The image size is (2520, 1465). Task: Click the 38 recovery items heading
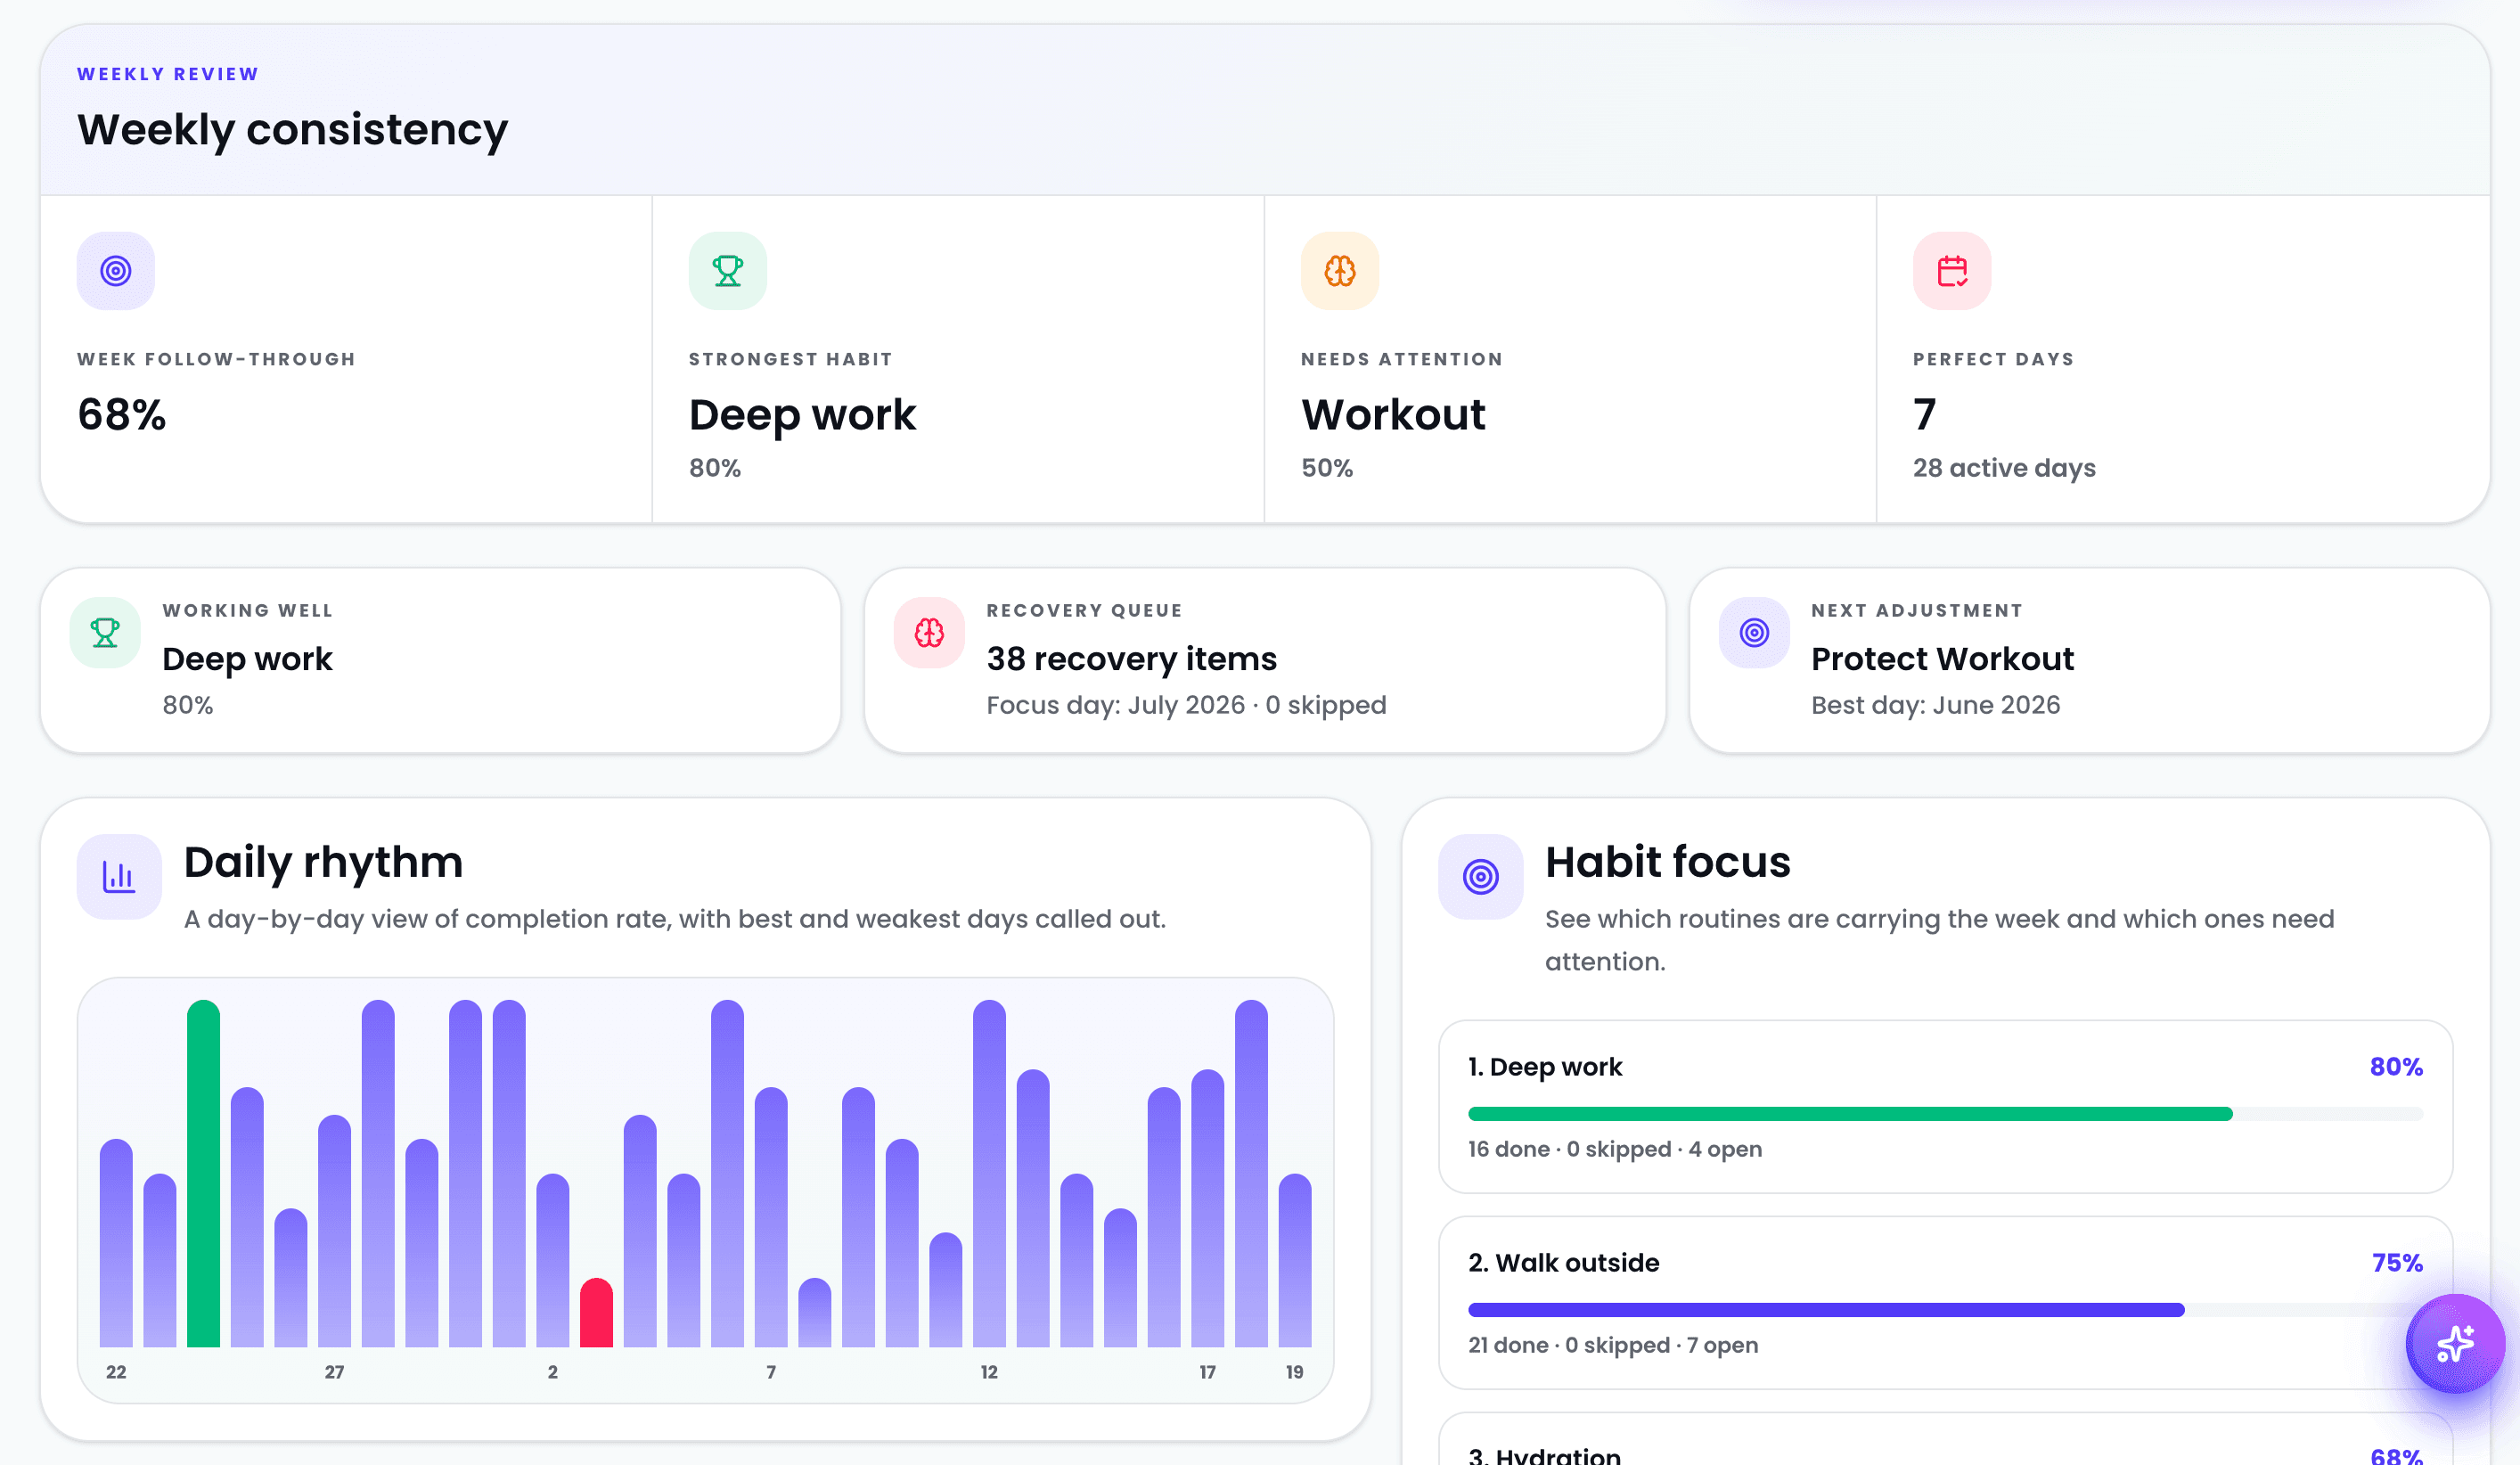(1131, 659)
